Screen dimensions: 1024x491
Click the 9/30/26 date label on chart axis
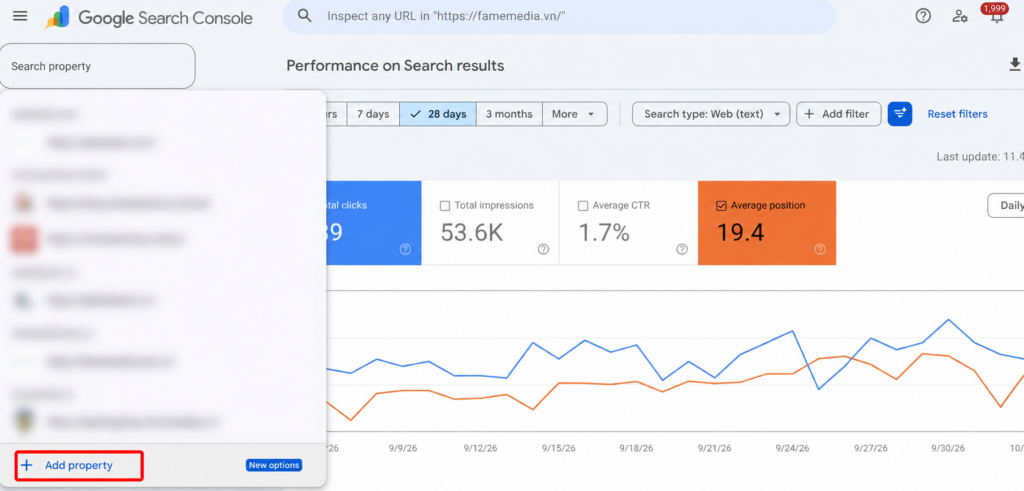tap(948, 449)
